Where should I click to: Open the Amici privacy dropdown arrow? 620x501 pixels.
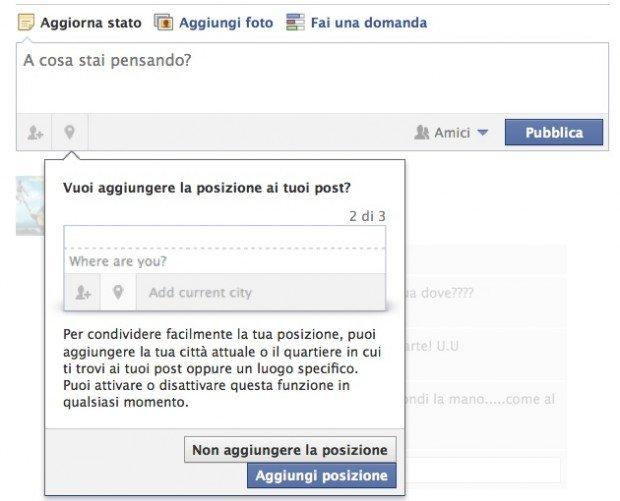tap(482, 132)
